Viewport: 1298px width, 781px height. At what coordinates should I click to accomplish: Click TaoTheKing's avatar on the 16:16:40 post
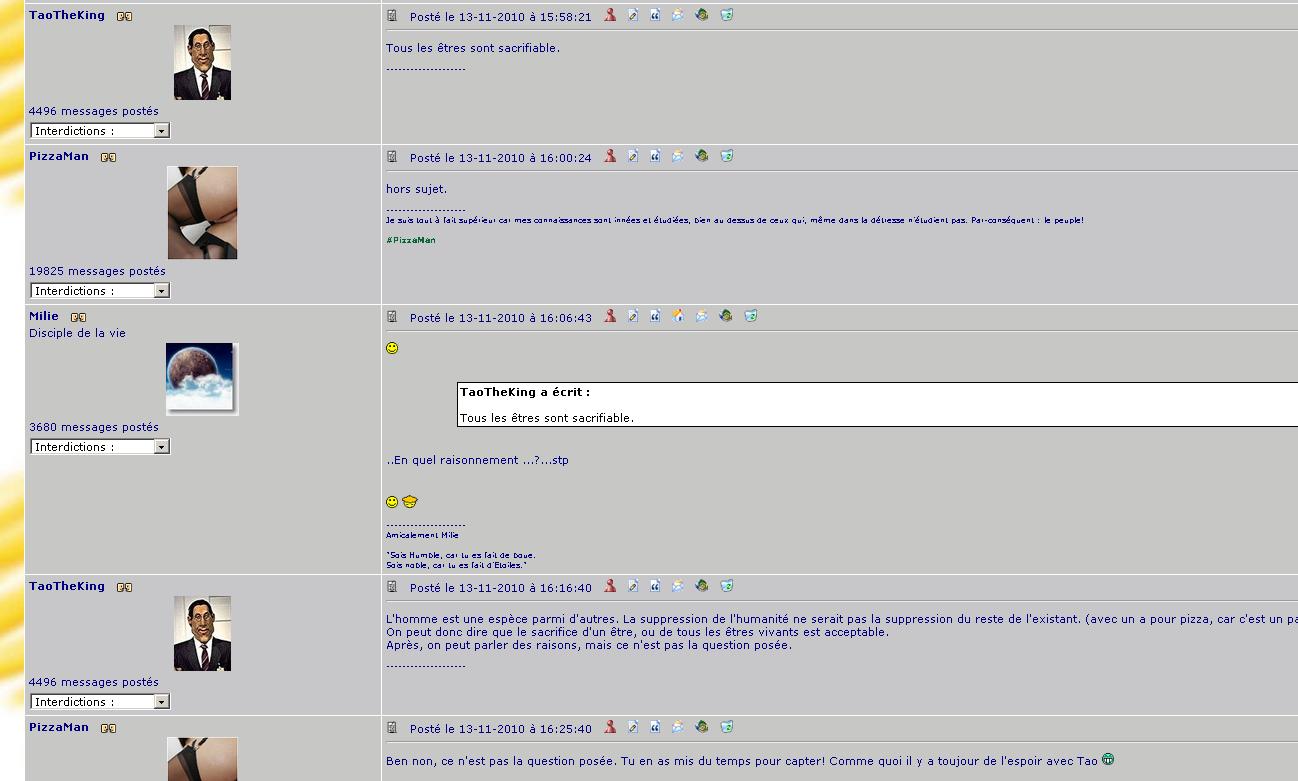click(202, 633)
